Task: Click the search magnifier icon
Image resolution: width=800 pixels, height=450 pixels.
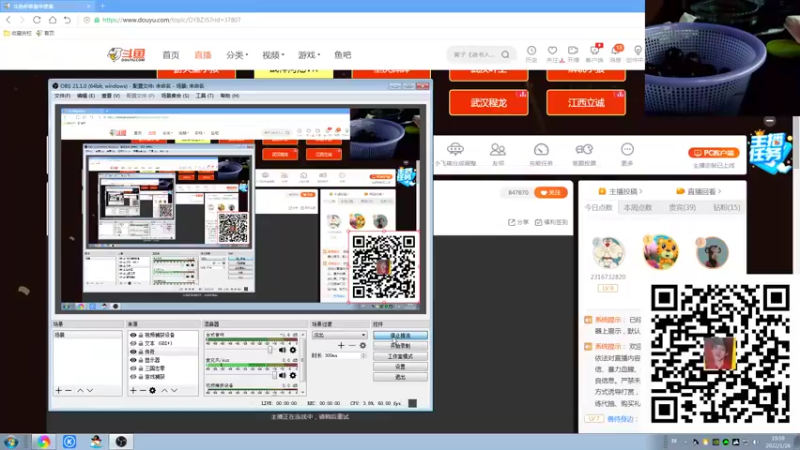Action: [505, 55]
